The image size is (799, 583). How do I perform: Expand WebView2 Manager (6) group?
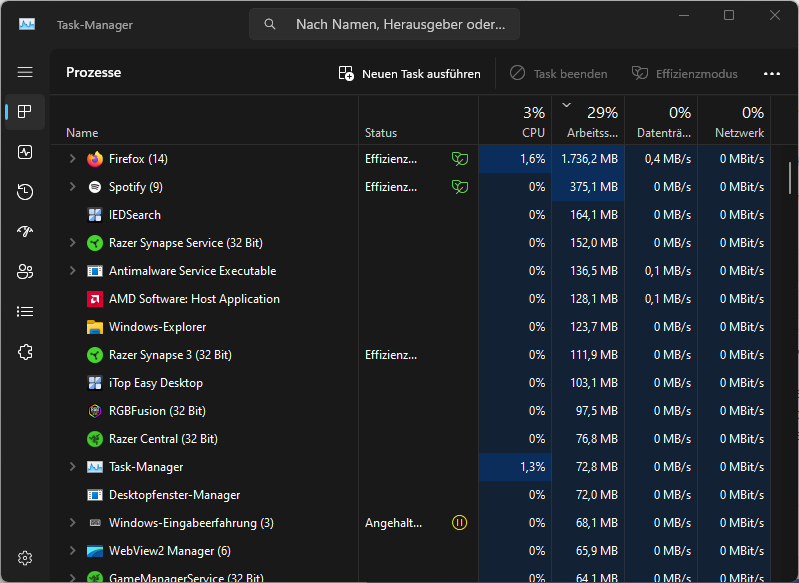click(72, 551)
